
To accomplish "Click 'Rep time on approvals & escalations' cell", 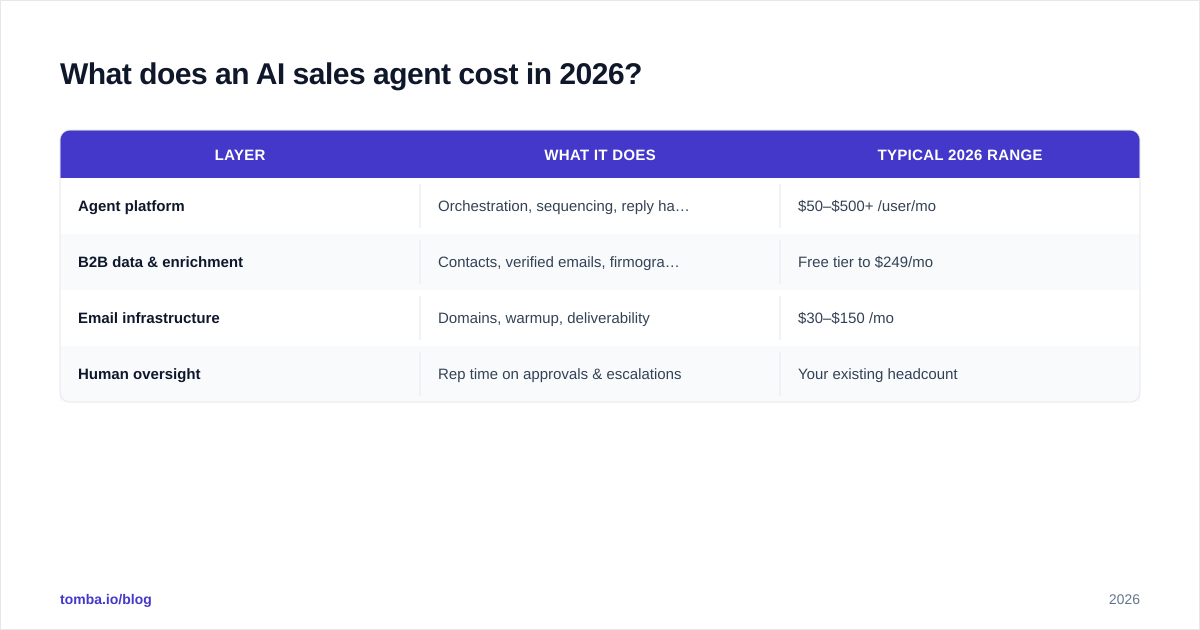I will click(x=600, y=374).
